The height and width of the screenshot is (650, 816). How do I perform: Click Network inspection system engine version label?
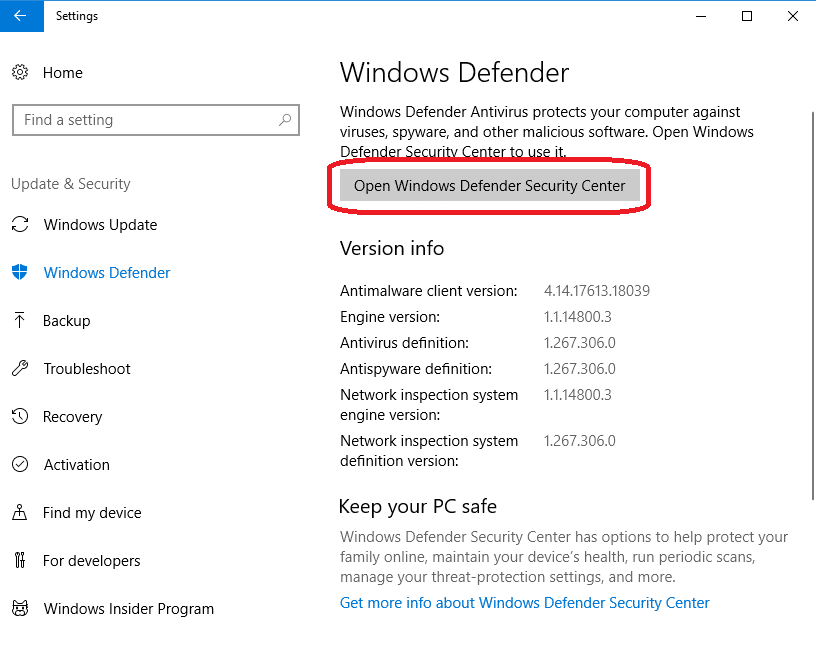(x=429, y=405)
